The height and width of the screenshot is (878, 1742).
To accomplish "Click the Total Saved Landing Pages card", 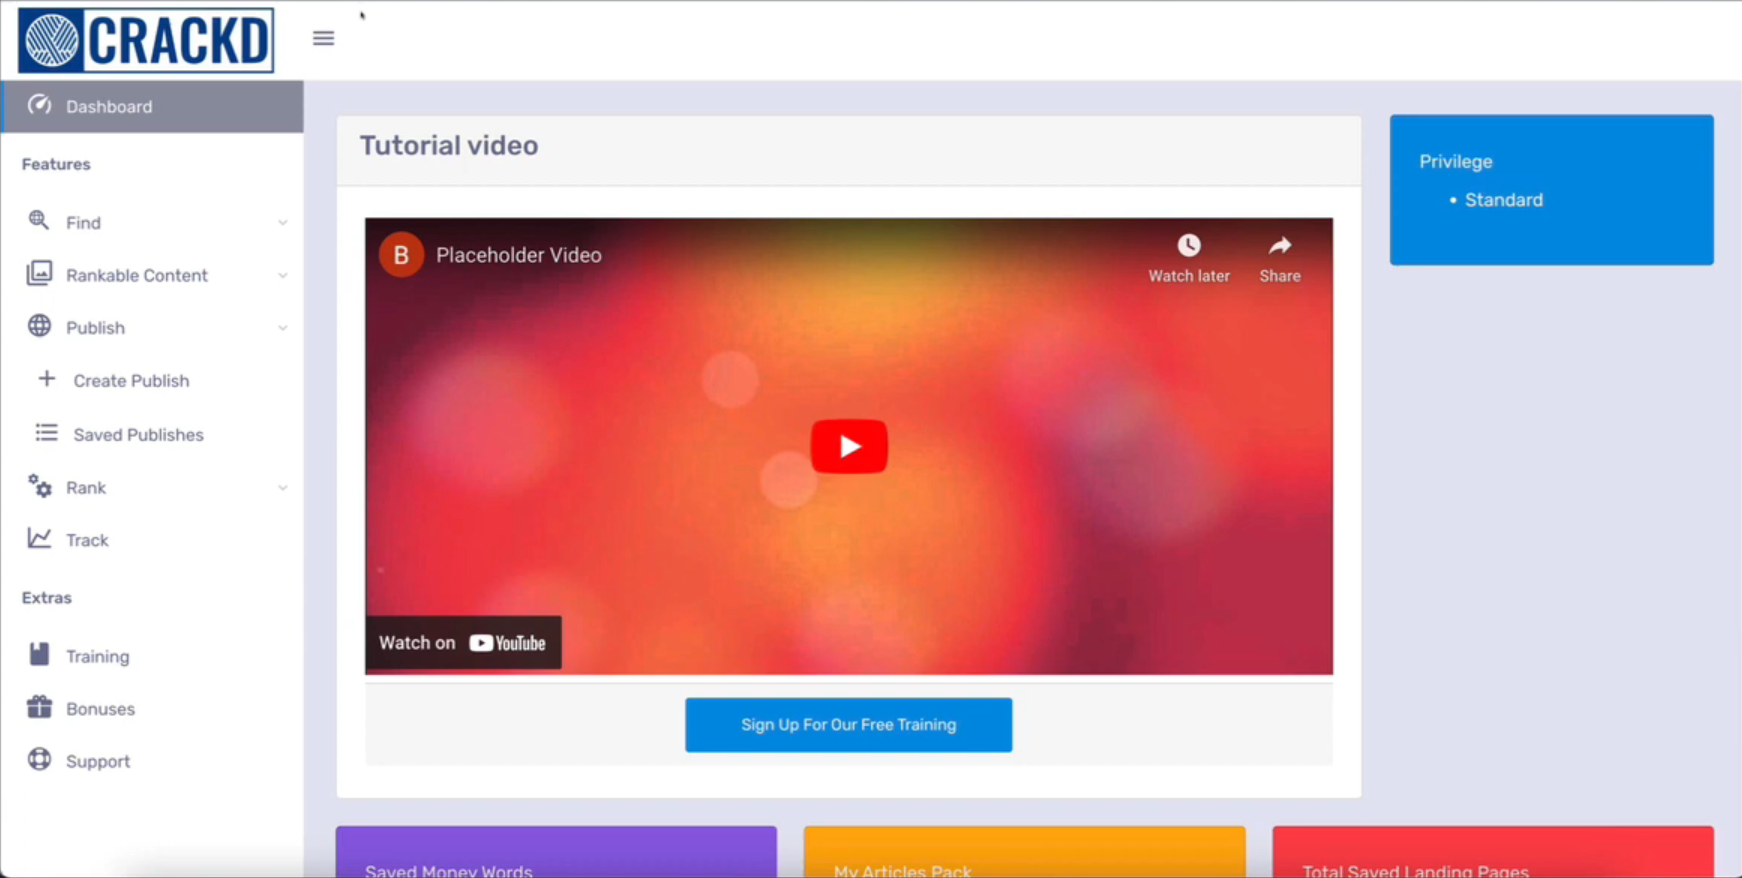I will (1493, 852).
